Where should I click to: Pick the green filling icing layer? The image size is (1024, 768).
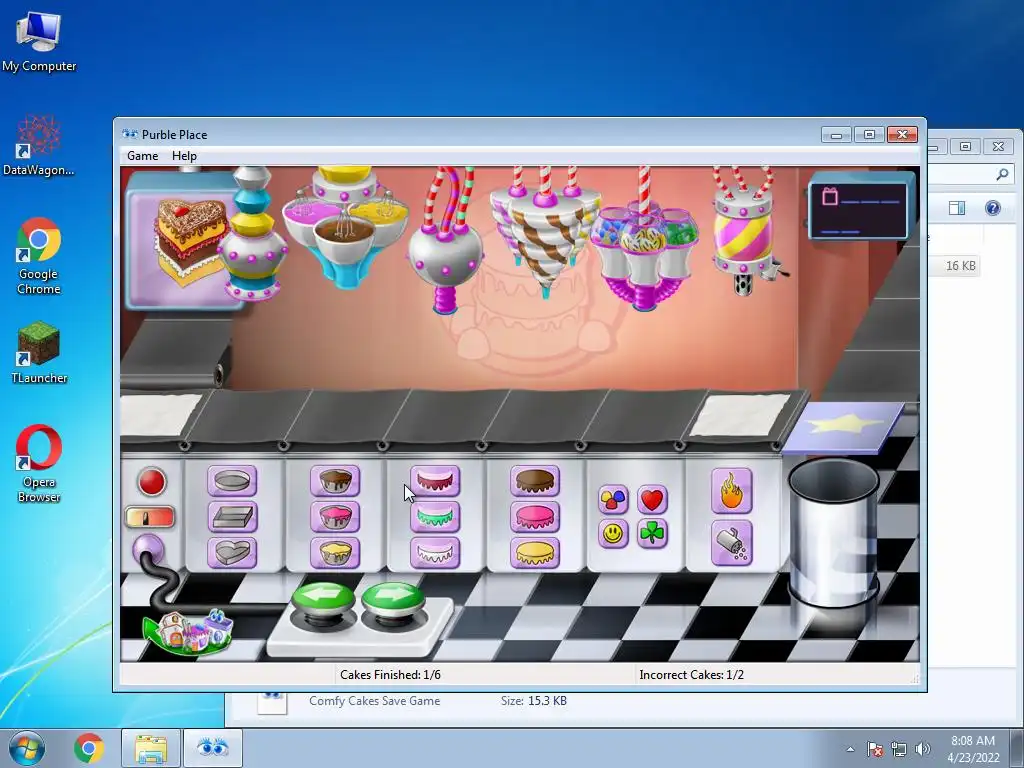435,517
